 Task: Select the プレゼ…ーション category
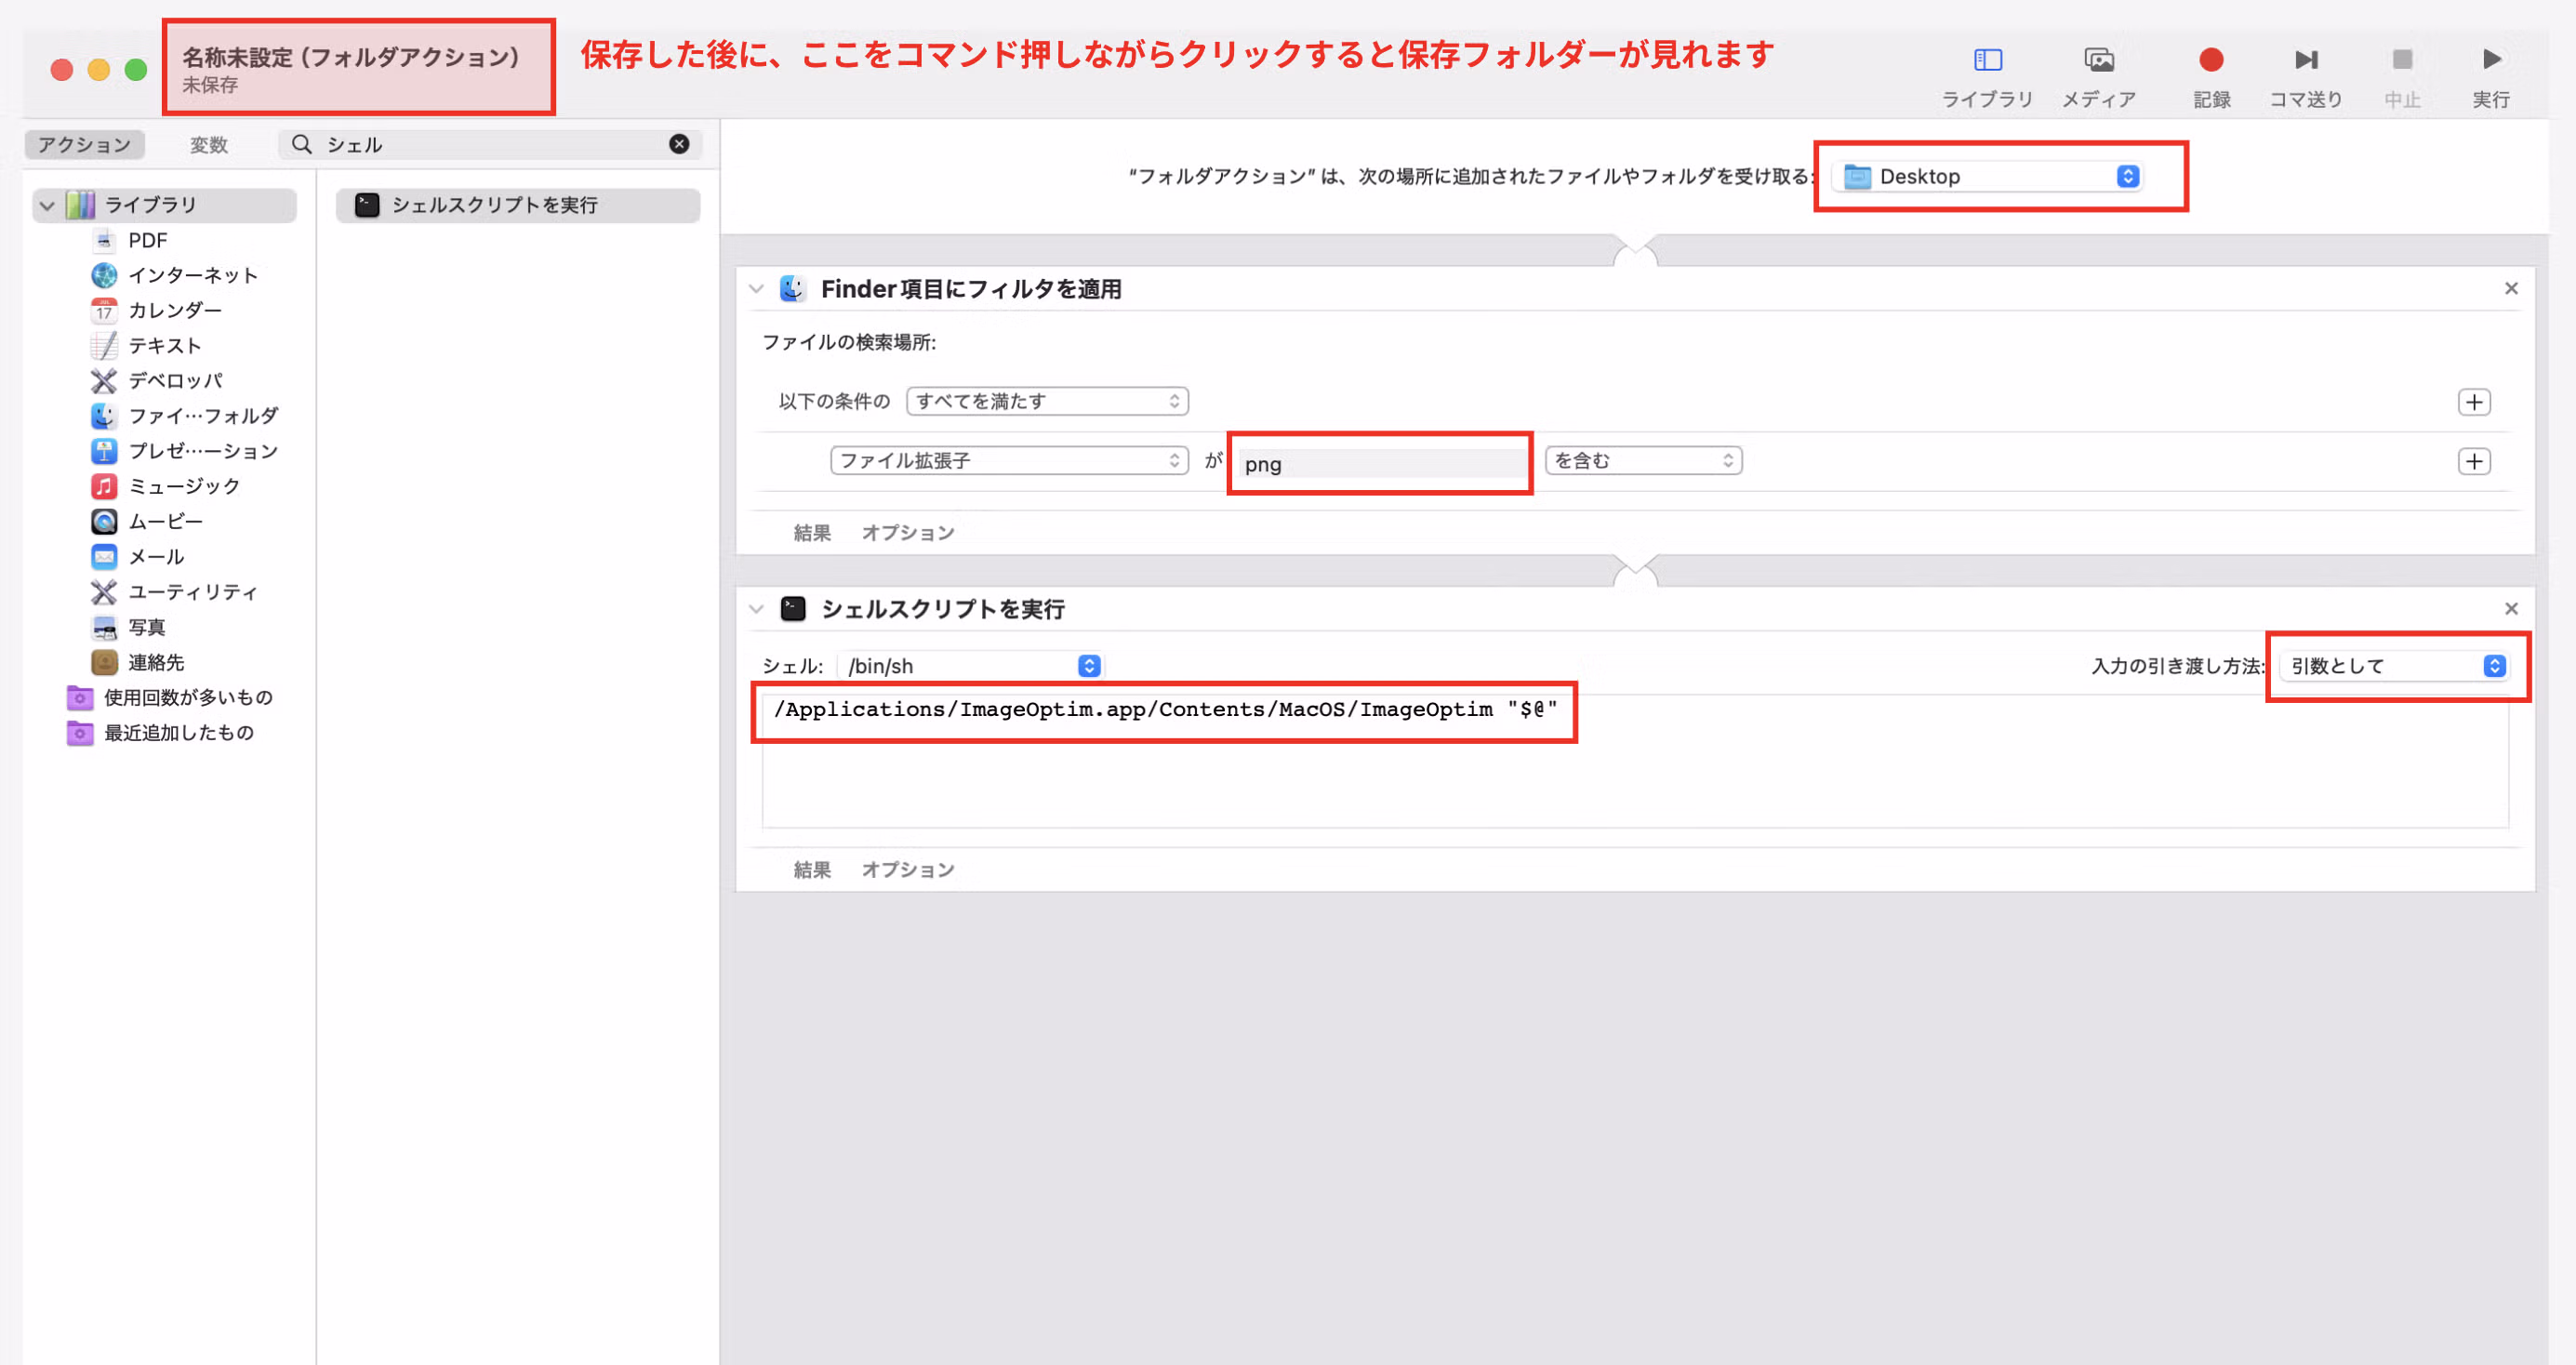point(185,451)
